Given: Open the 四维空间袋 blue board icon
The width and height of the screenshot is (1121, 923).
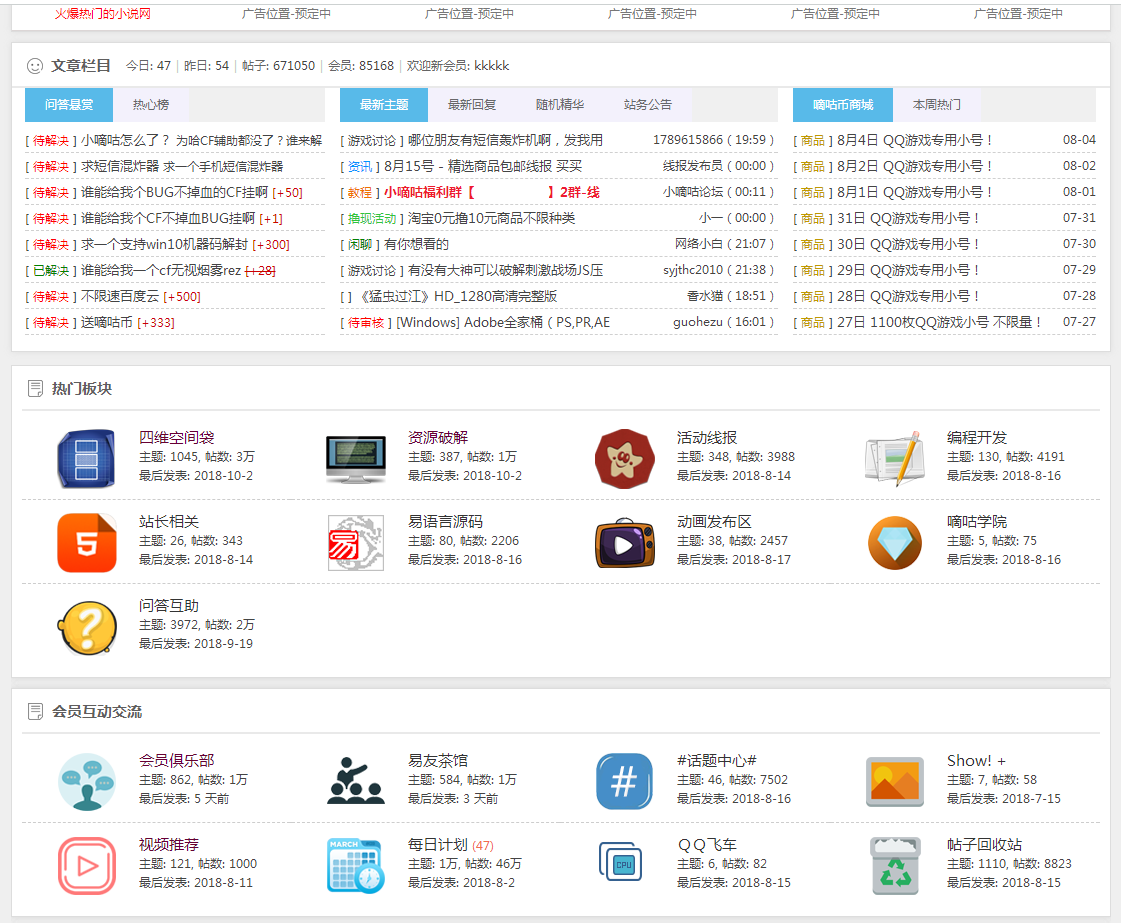Looking at the screenshot, I should [x=86, y=458].
